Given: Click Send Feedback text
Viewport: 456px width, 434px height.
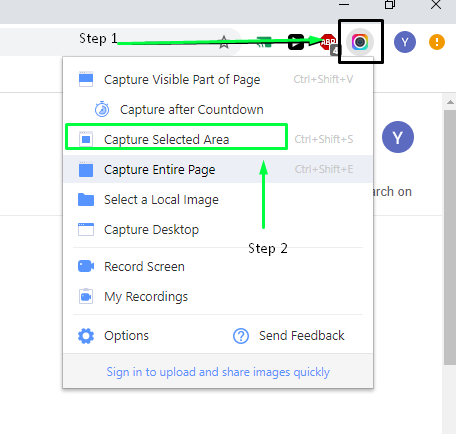Looking at the screenshot, I should [301, 335].
